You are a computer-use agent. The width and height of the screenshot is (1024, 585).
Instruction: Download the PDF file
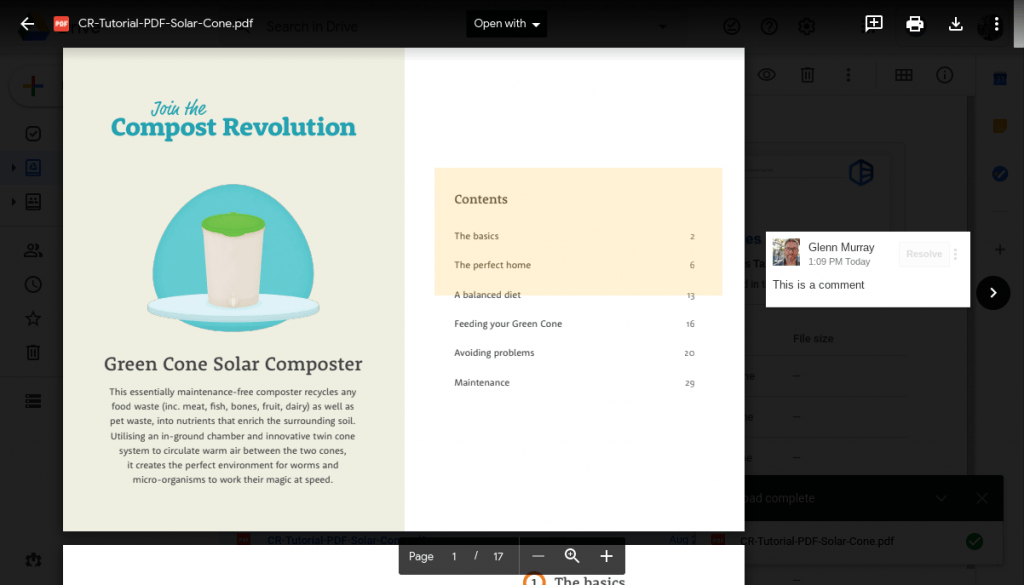click(955, 24)
